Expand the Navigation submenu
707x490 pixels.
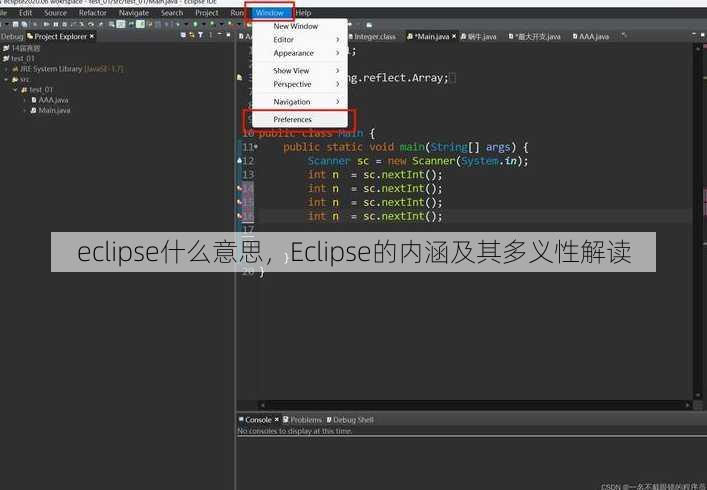(x=299, y=102)
